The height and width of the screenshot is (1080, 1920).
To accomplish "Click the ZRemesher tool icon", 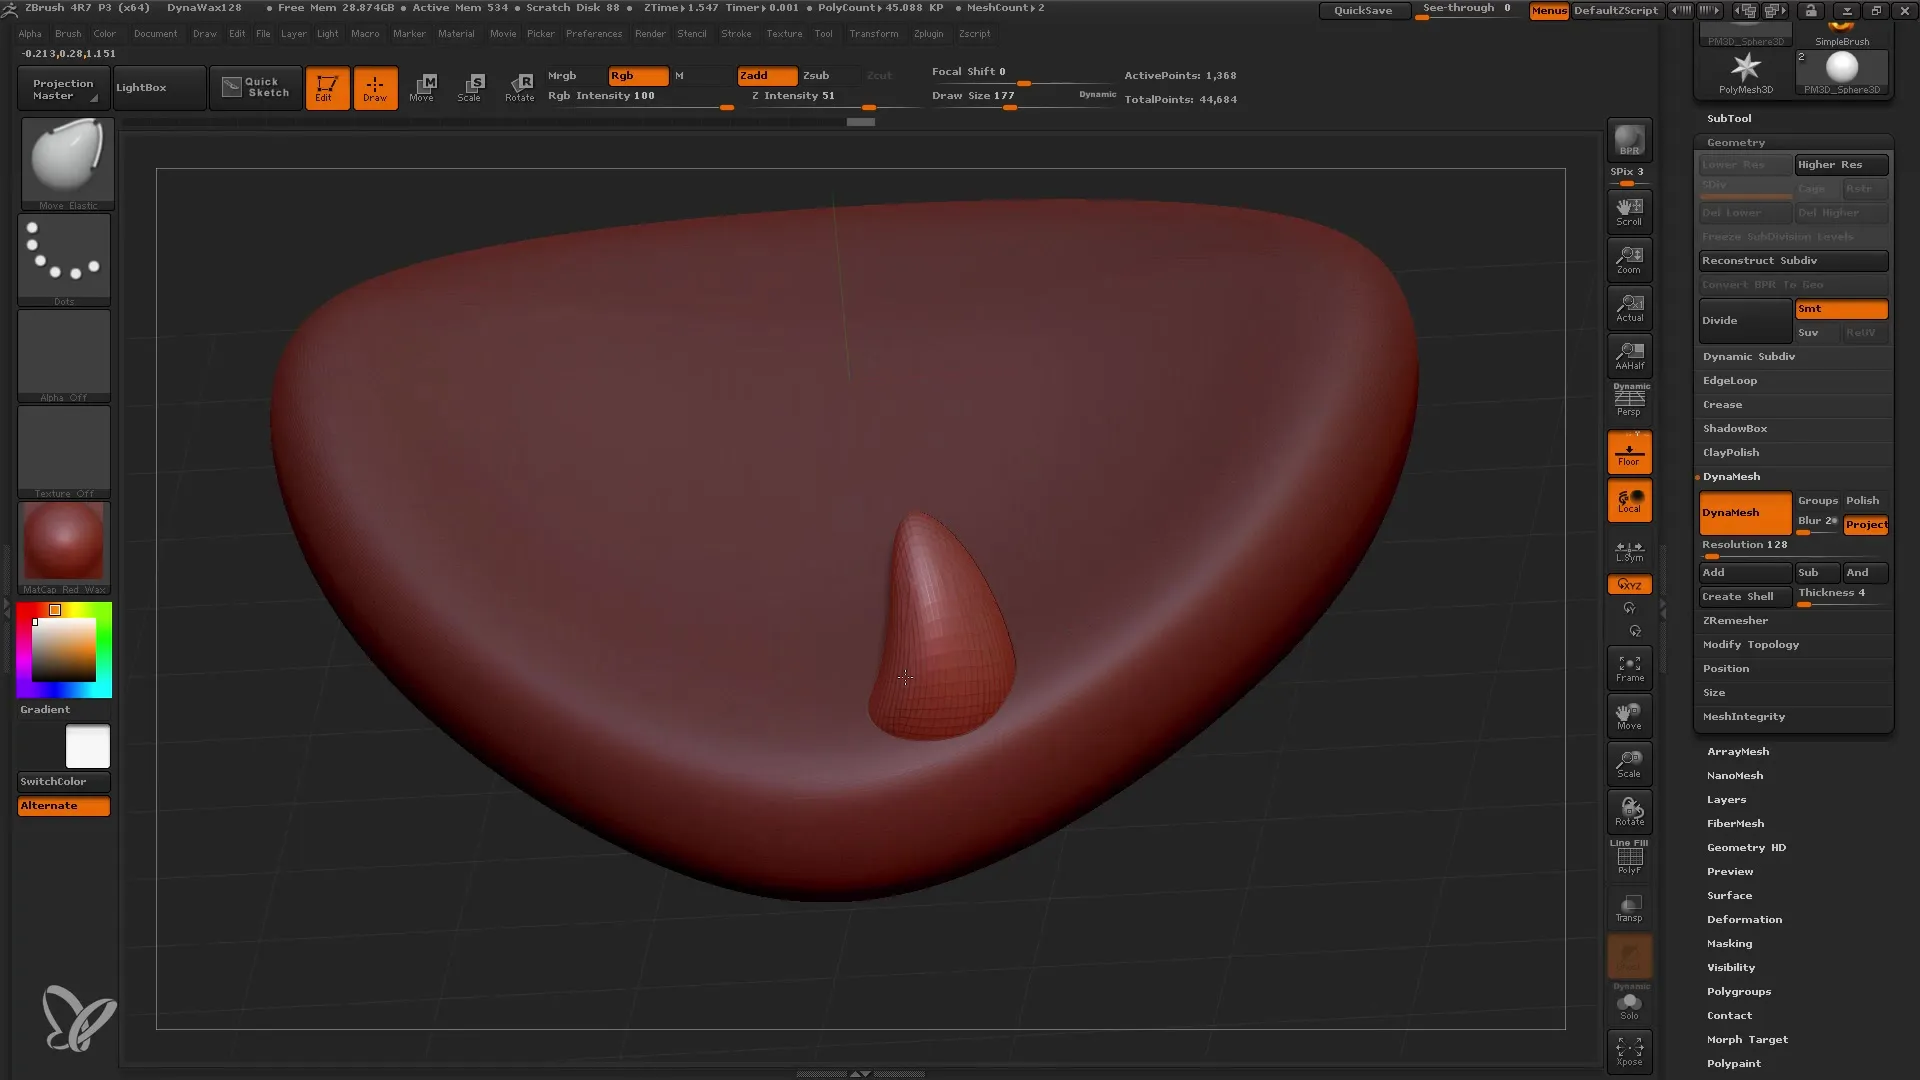I will coord(1735,620).
